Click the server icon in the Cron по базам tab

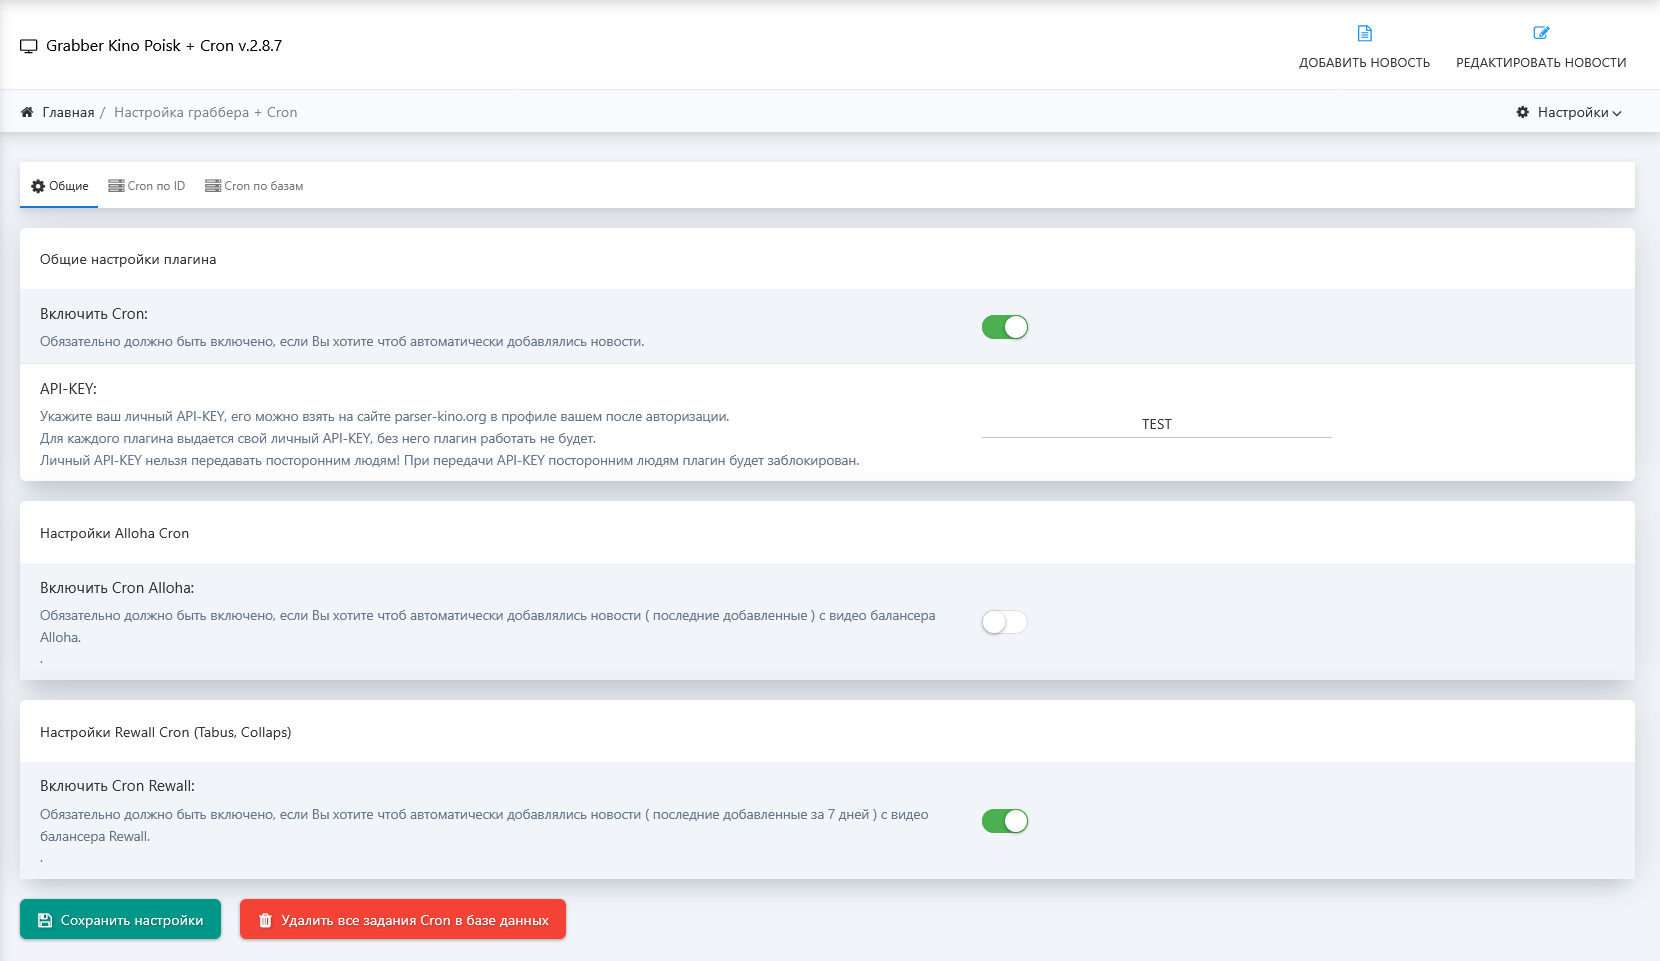(213, 186)
